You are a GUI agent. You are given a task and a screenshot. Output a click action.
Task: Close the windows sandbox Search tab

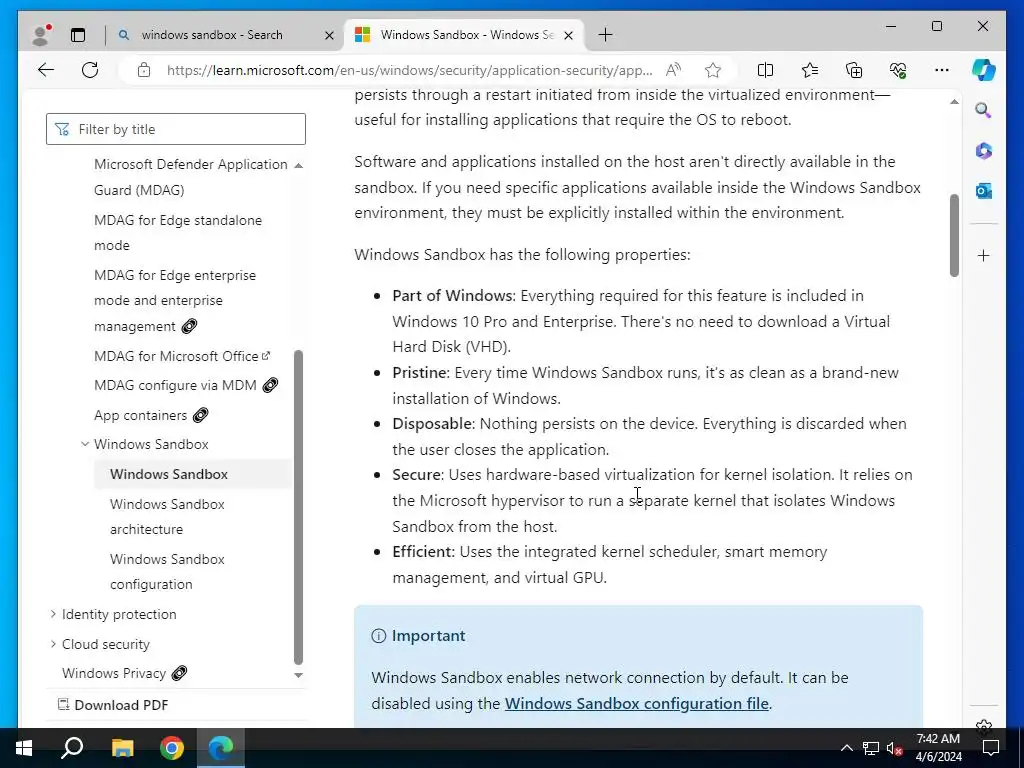pyautogui.click(x=329, y=35)
